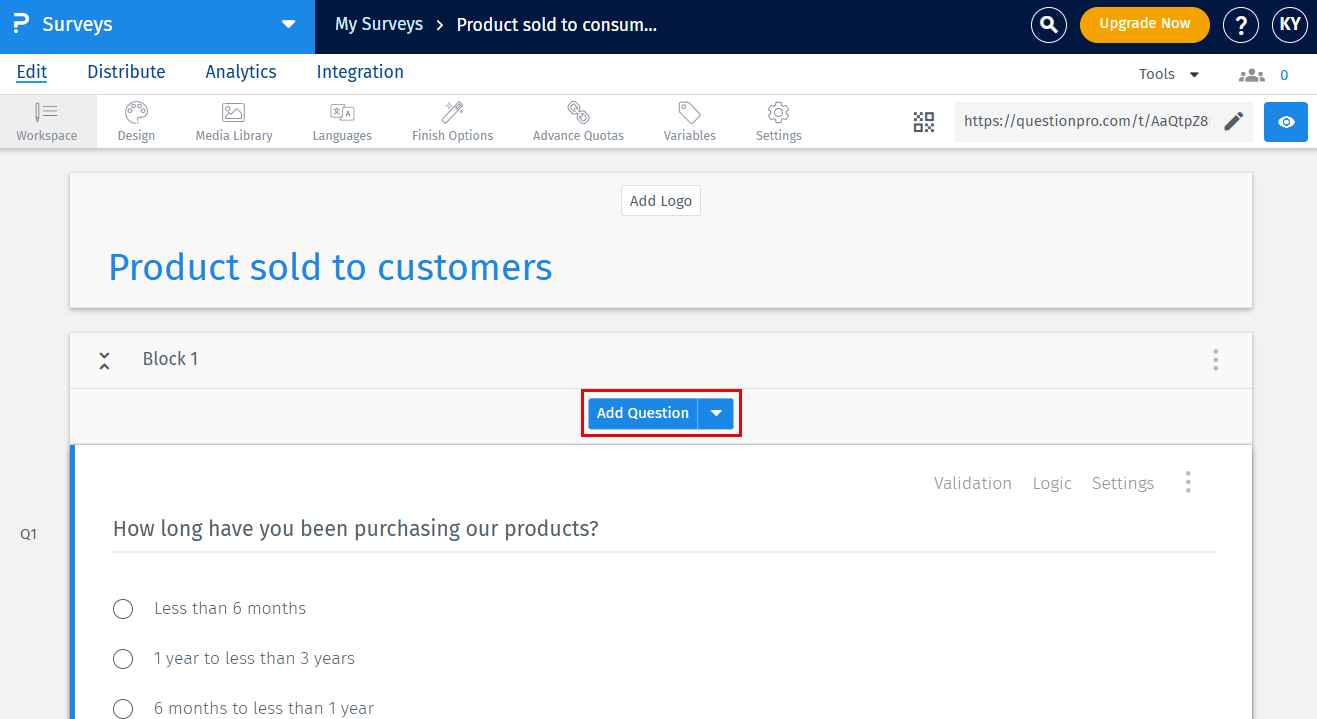Click the pencil icon to edit survey URL
This screenshot has width=1317, height=719.
[1234, 122]
